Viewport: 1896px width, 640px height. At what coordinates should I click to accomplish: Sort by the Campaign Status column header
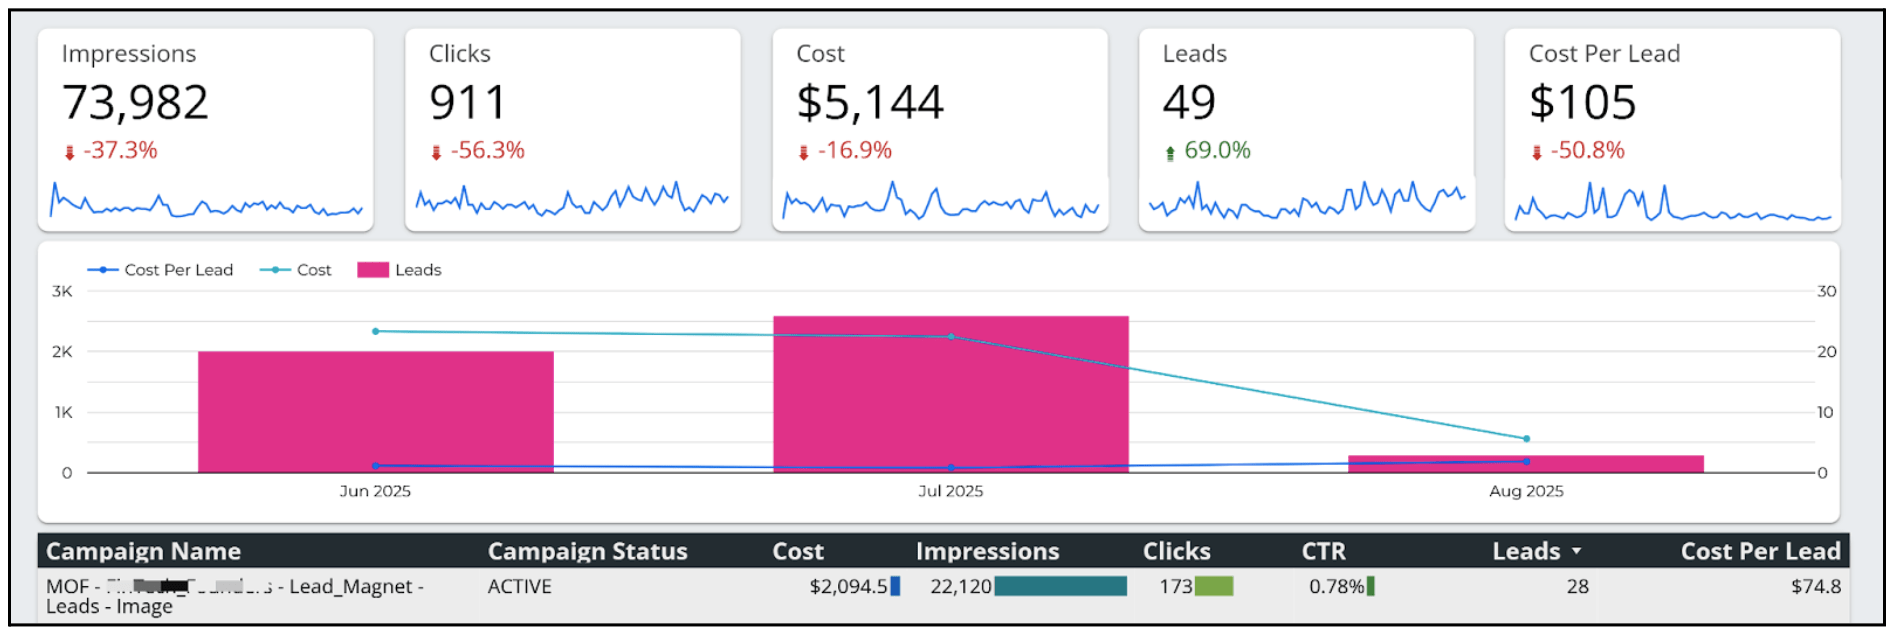[x=588, y=551]
